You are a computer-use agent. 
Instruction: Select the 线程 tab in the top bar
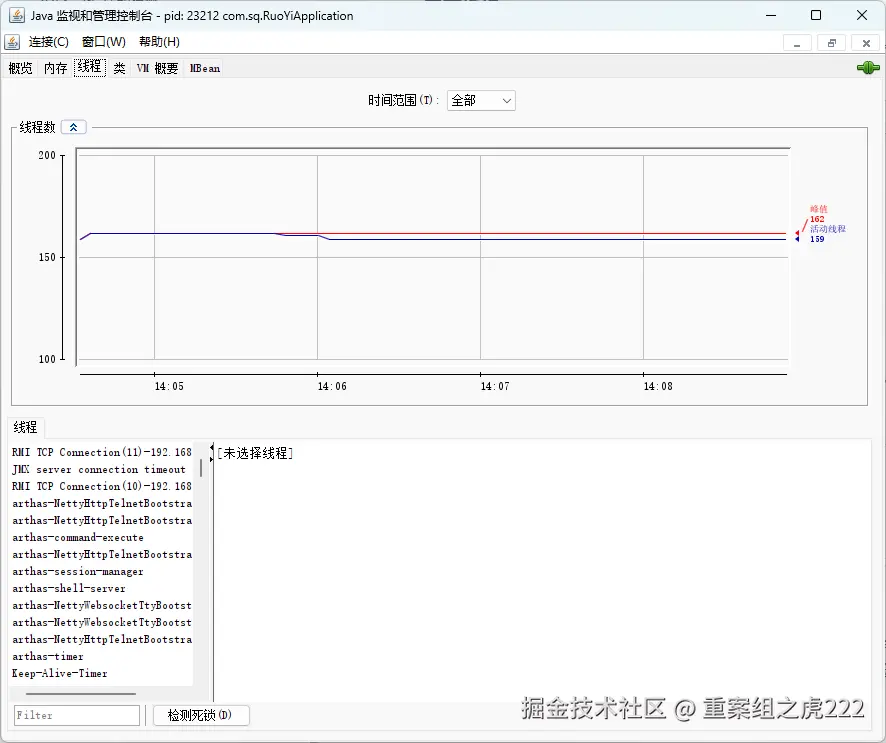[x=89, y=67]
